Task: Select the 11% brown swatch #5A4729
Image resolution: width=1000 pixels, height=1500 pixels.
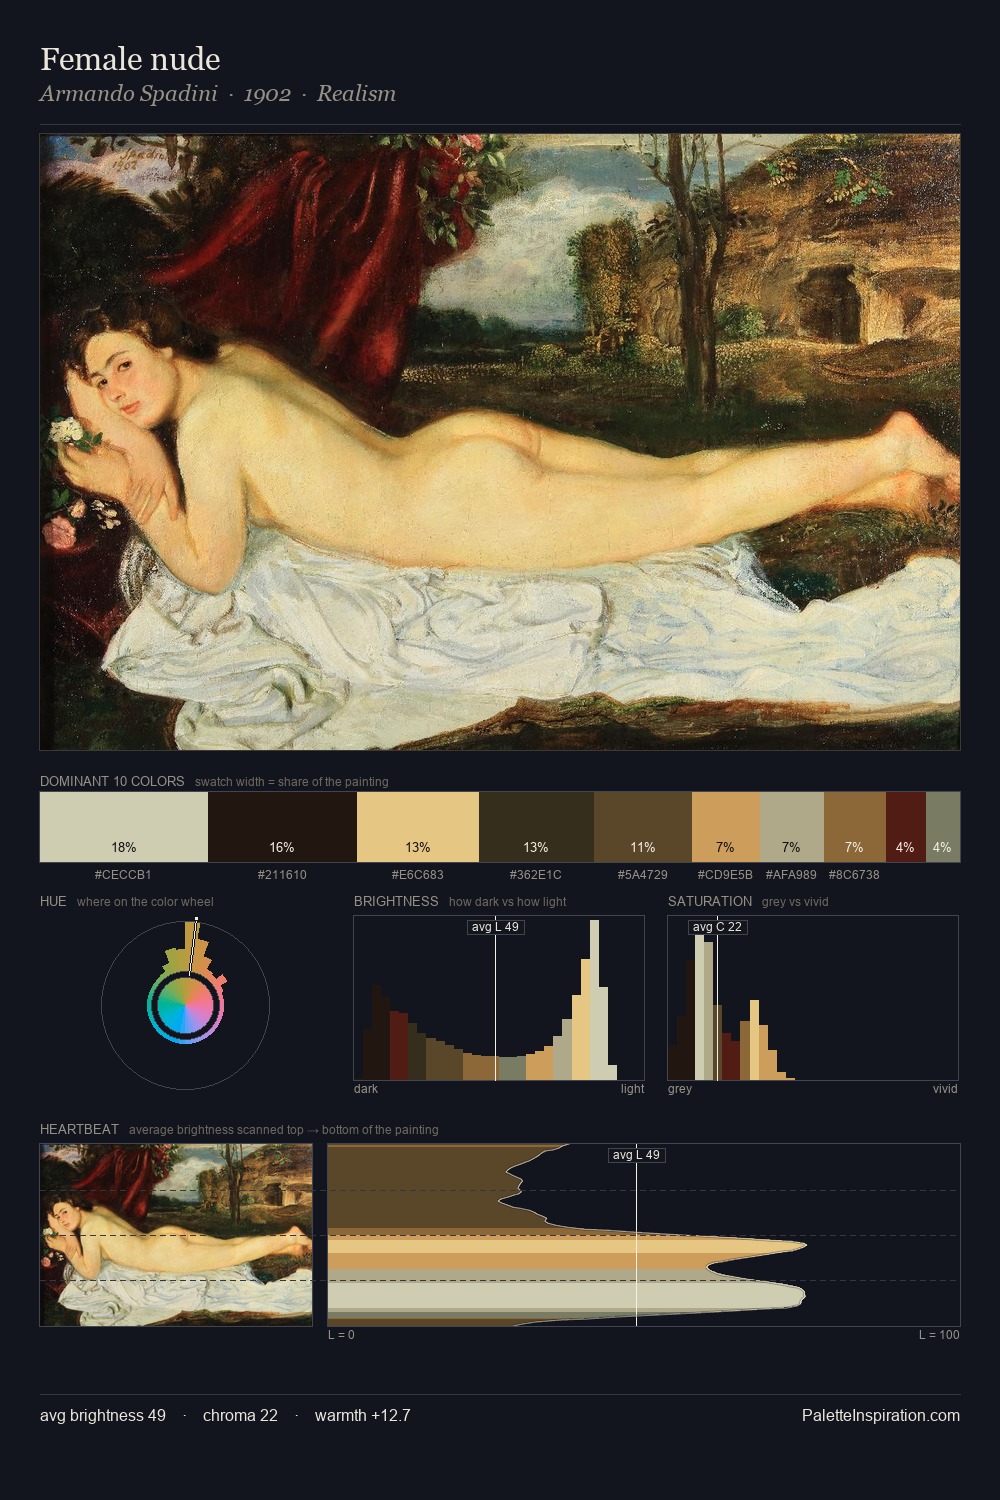Action: (643, 827)
